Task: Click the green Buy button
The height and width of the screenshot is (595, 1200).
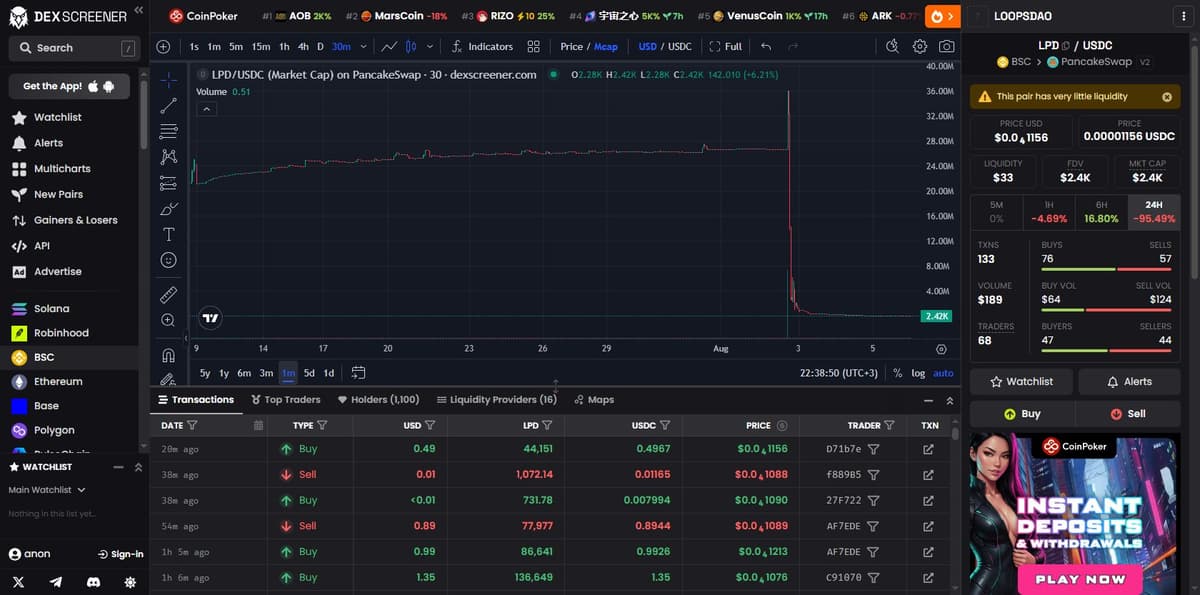Action: click(x=1022, y=413)
